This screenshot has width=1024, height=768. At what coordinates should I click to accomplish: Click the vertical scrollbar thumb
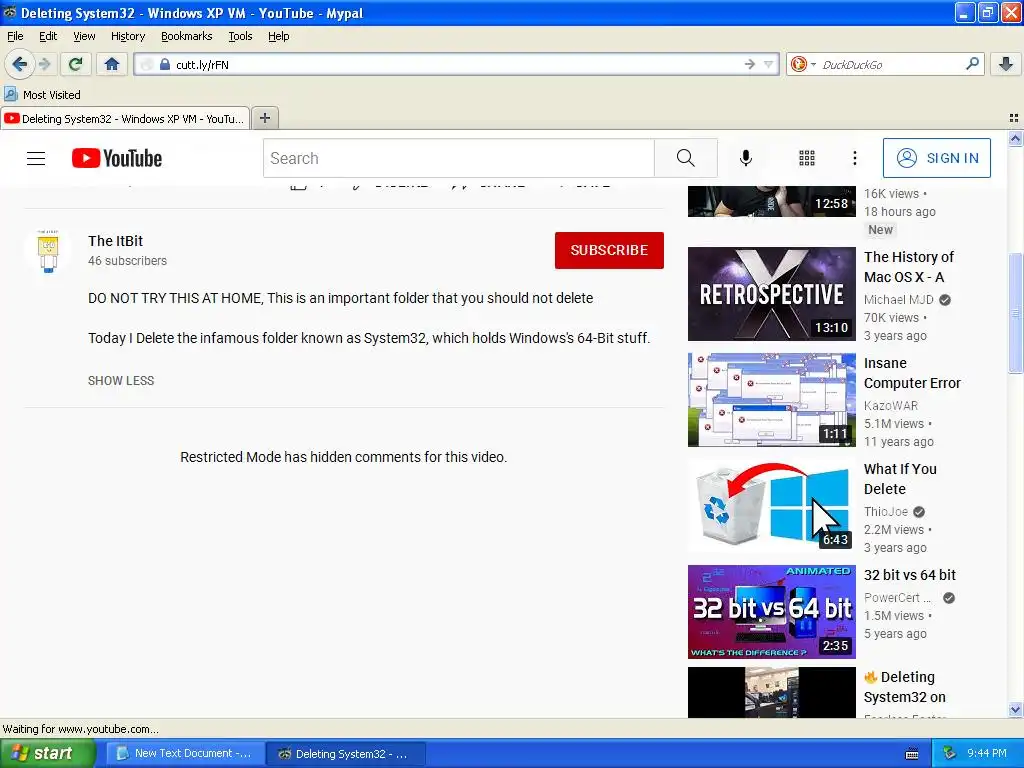click(x=1015, y=312)
